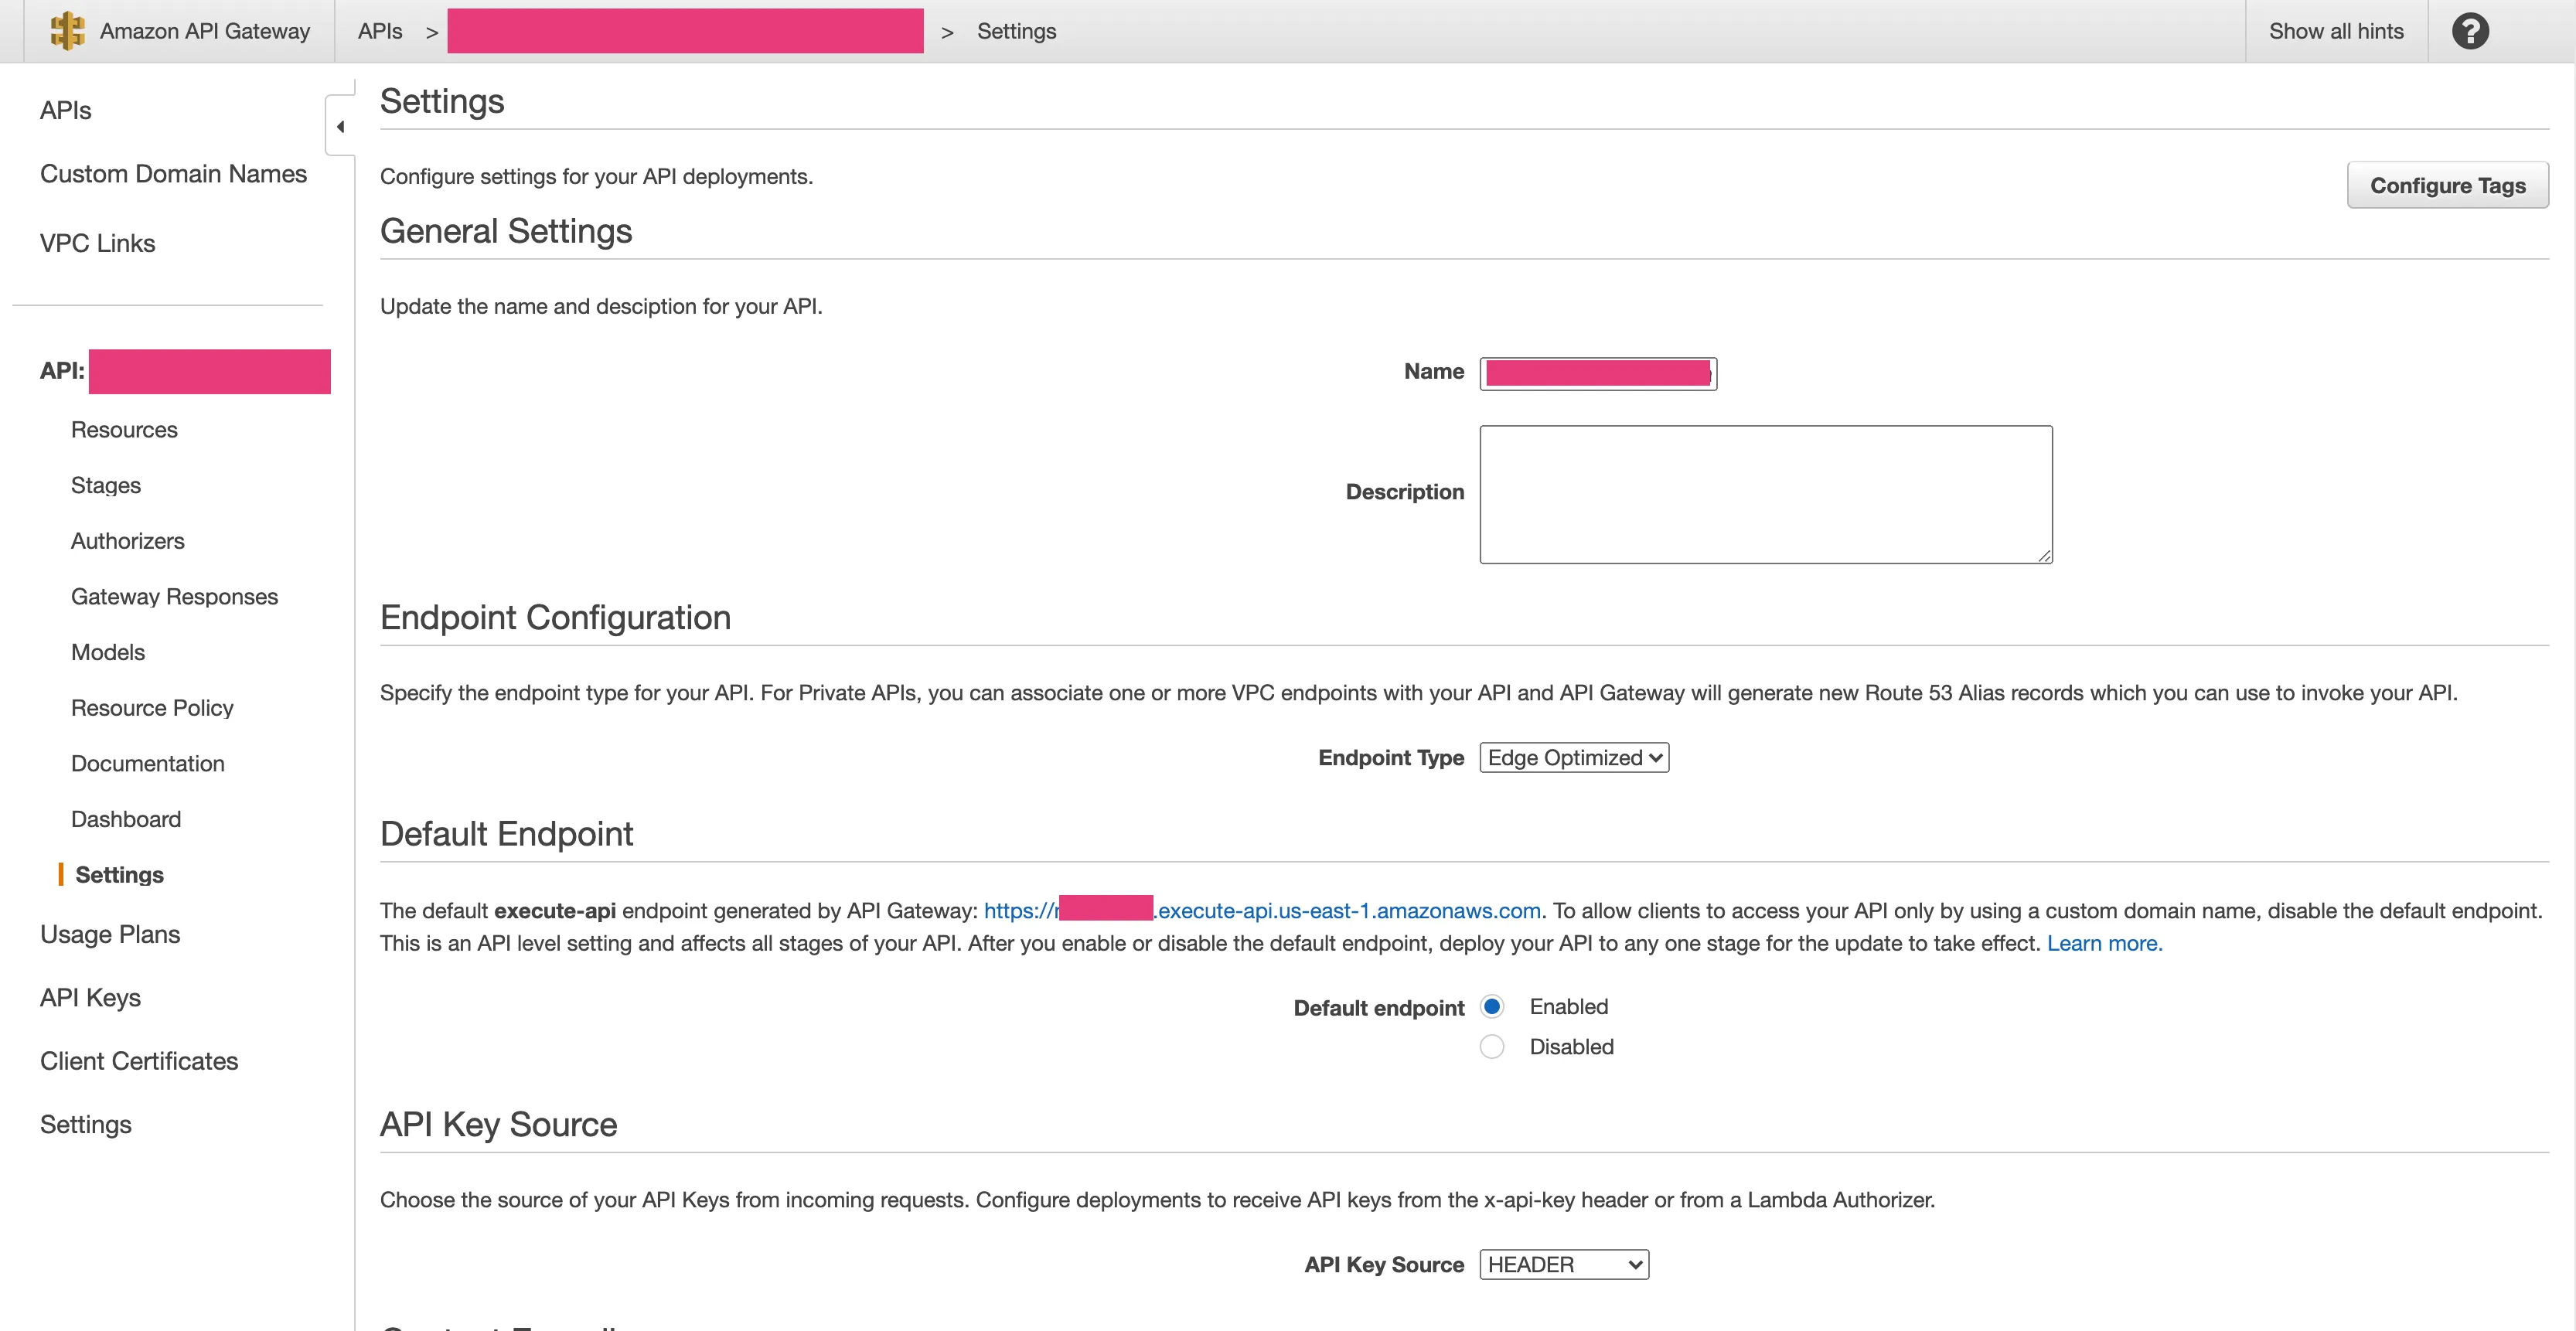2576x1331 pixels.
Task: Open the Endpoint Type dropdown
Action: coord(1573,758)
